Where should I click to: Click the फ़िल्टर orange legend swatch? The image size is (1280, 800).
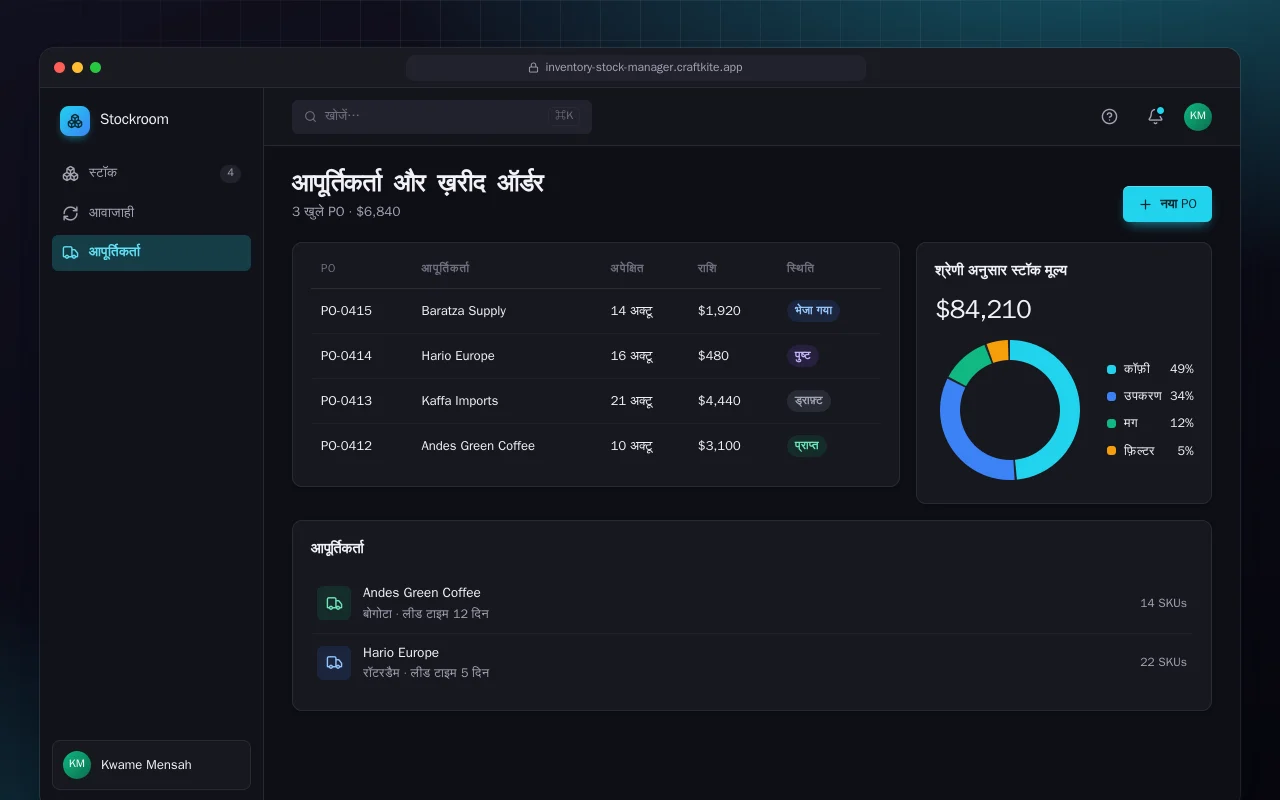(x=1111, y=451)
